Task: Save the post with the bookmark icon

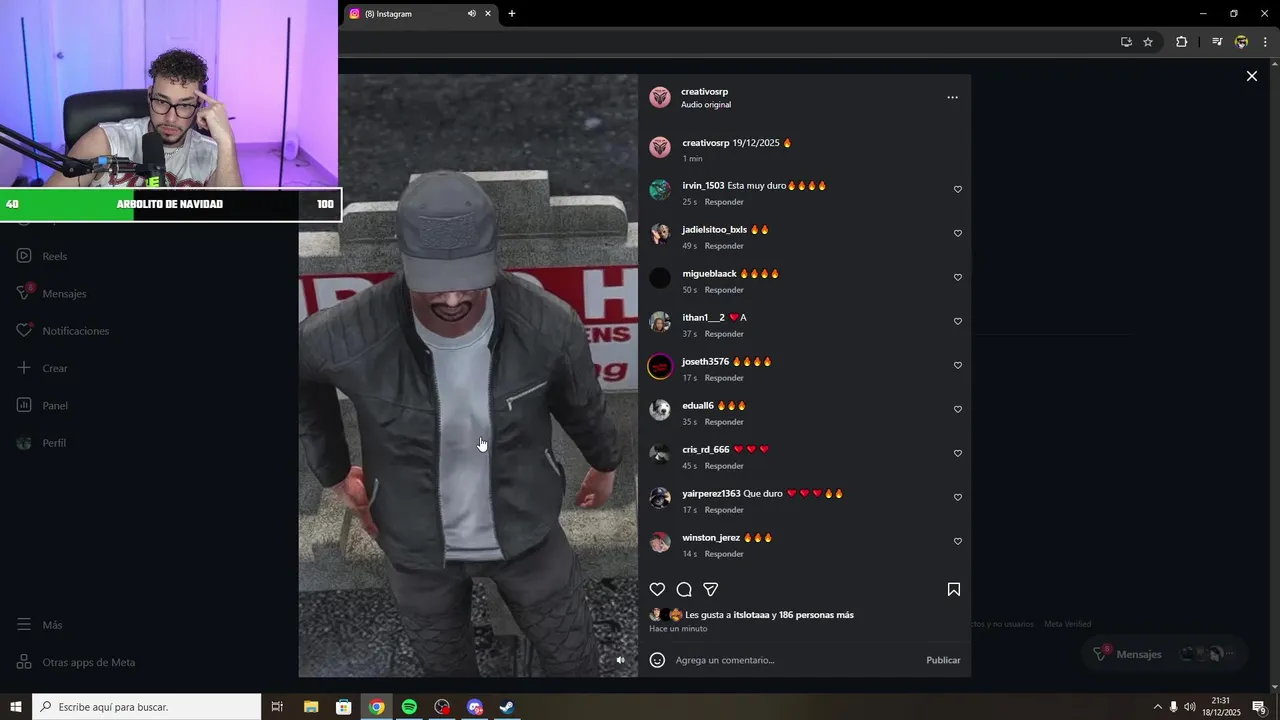Action: [x=954, y=590]
